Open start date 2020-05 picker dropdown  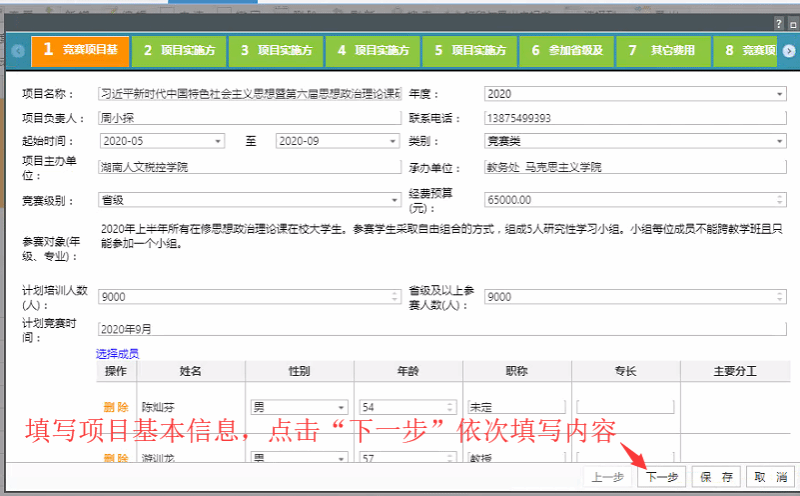click(x=218, y=142)
